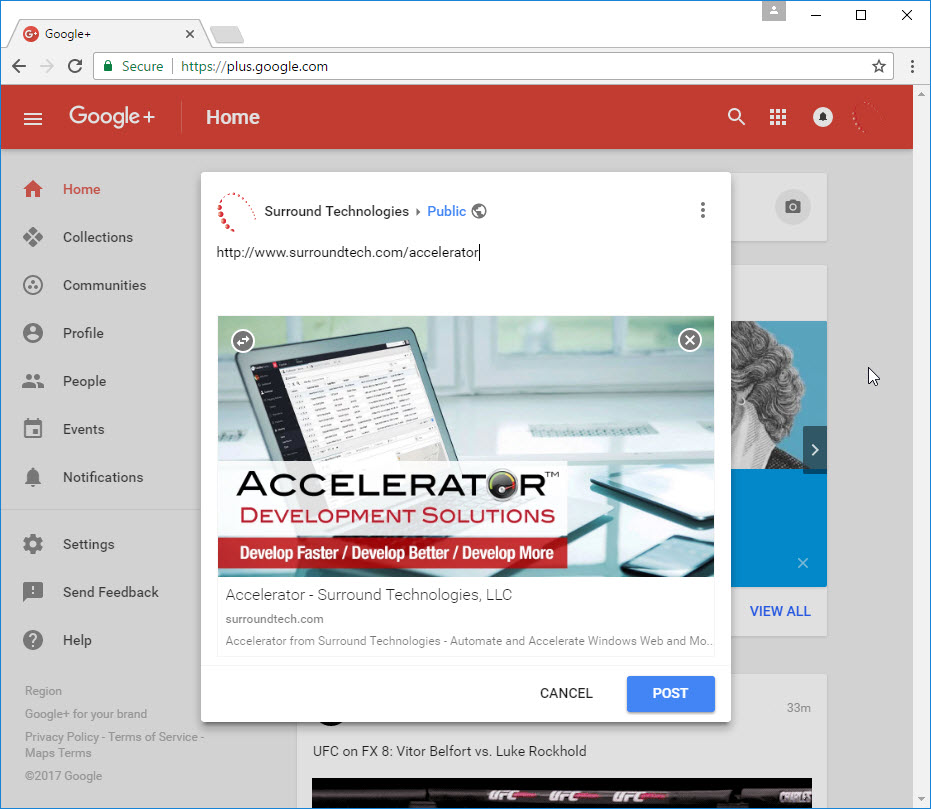Click the Home house icon in sidebar
This screenshot has height=809, width=931.
pos(33,189)
